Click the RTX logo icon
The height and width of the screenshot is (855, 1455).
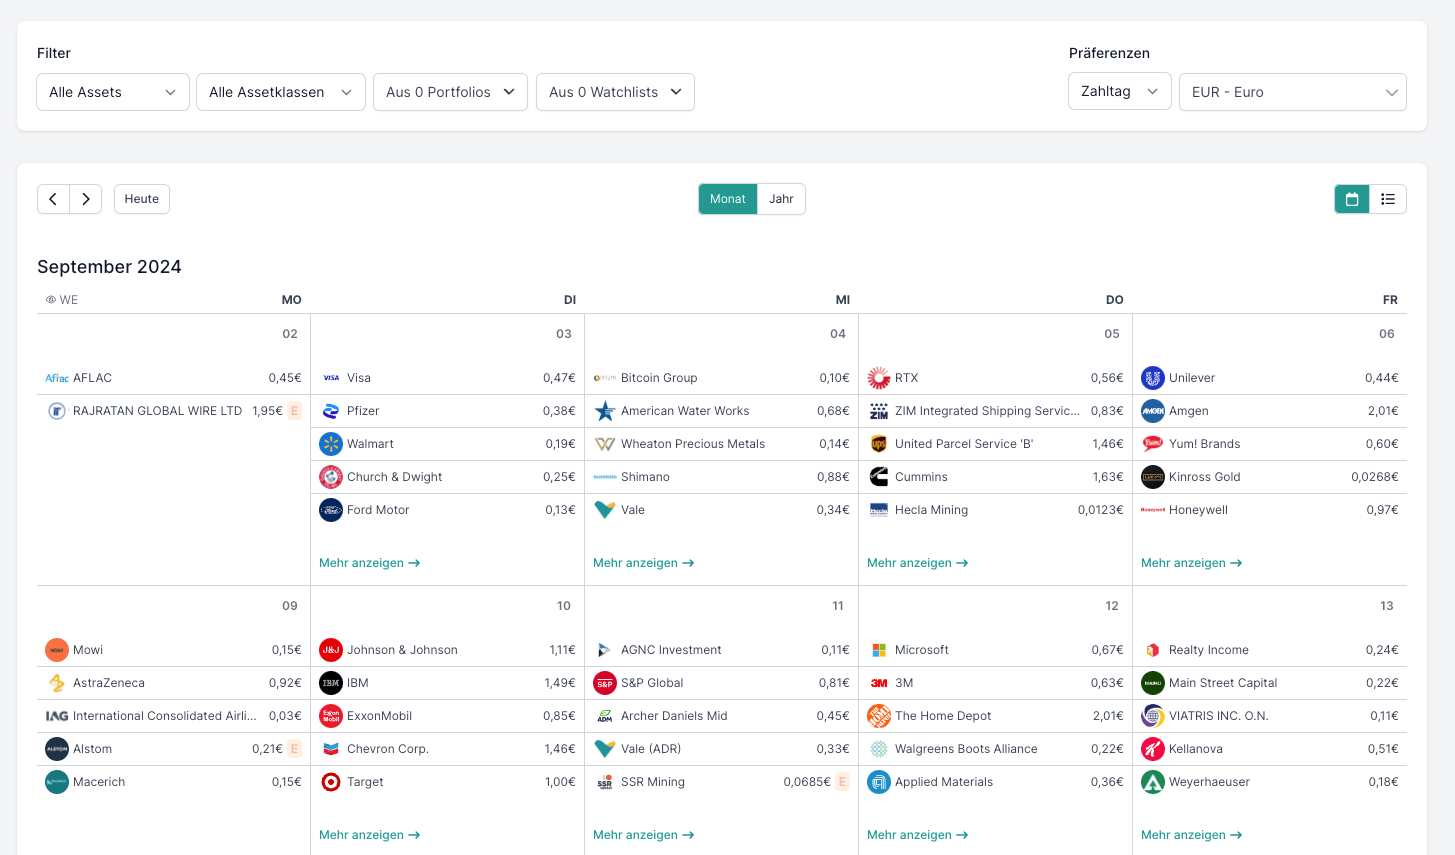(x=879, y=378)
